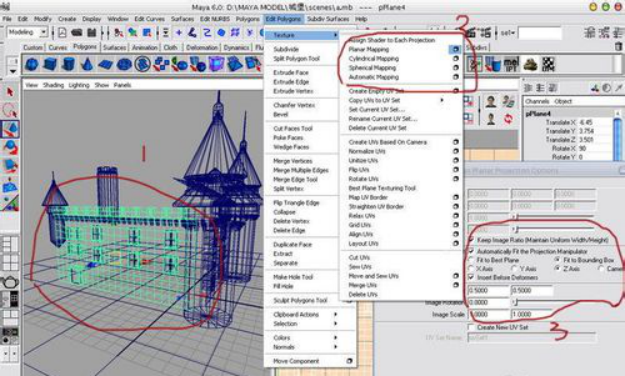Click the polygon cylinder shelf icon
This screenshot has height=376, width=625.
click(x=69, y=64)
